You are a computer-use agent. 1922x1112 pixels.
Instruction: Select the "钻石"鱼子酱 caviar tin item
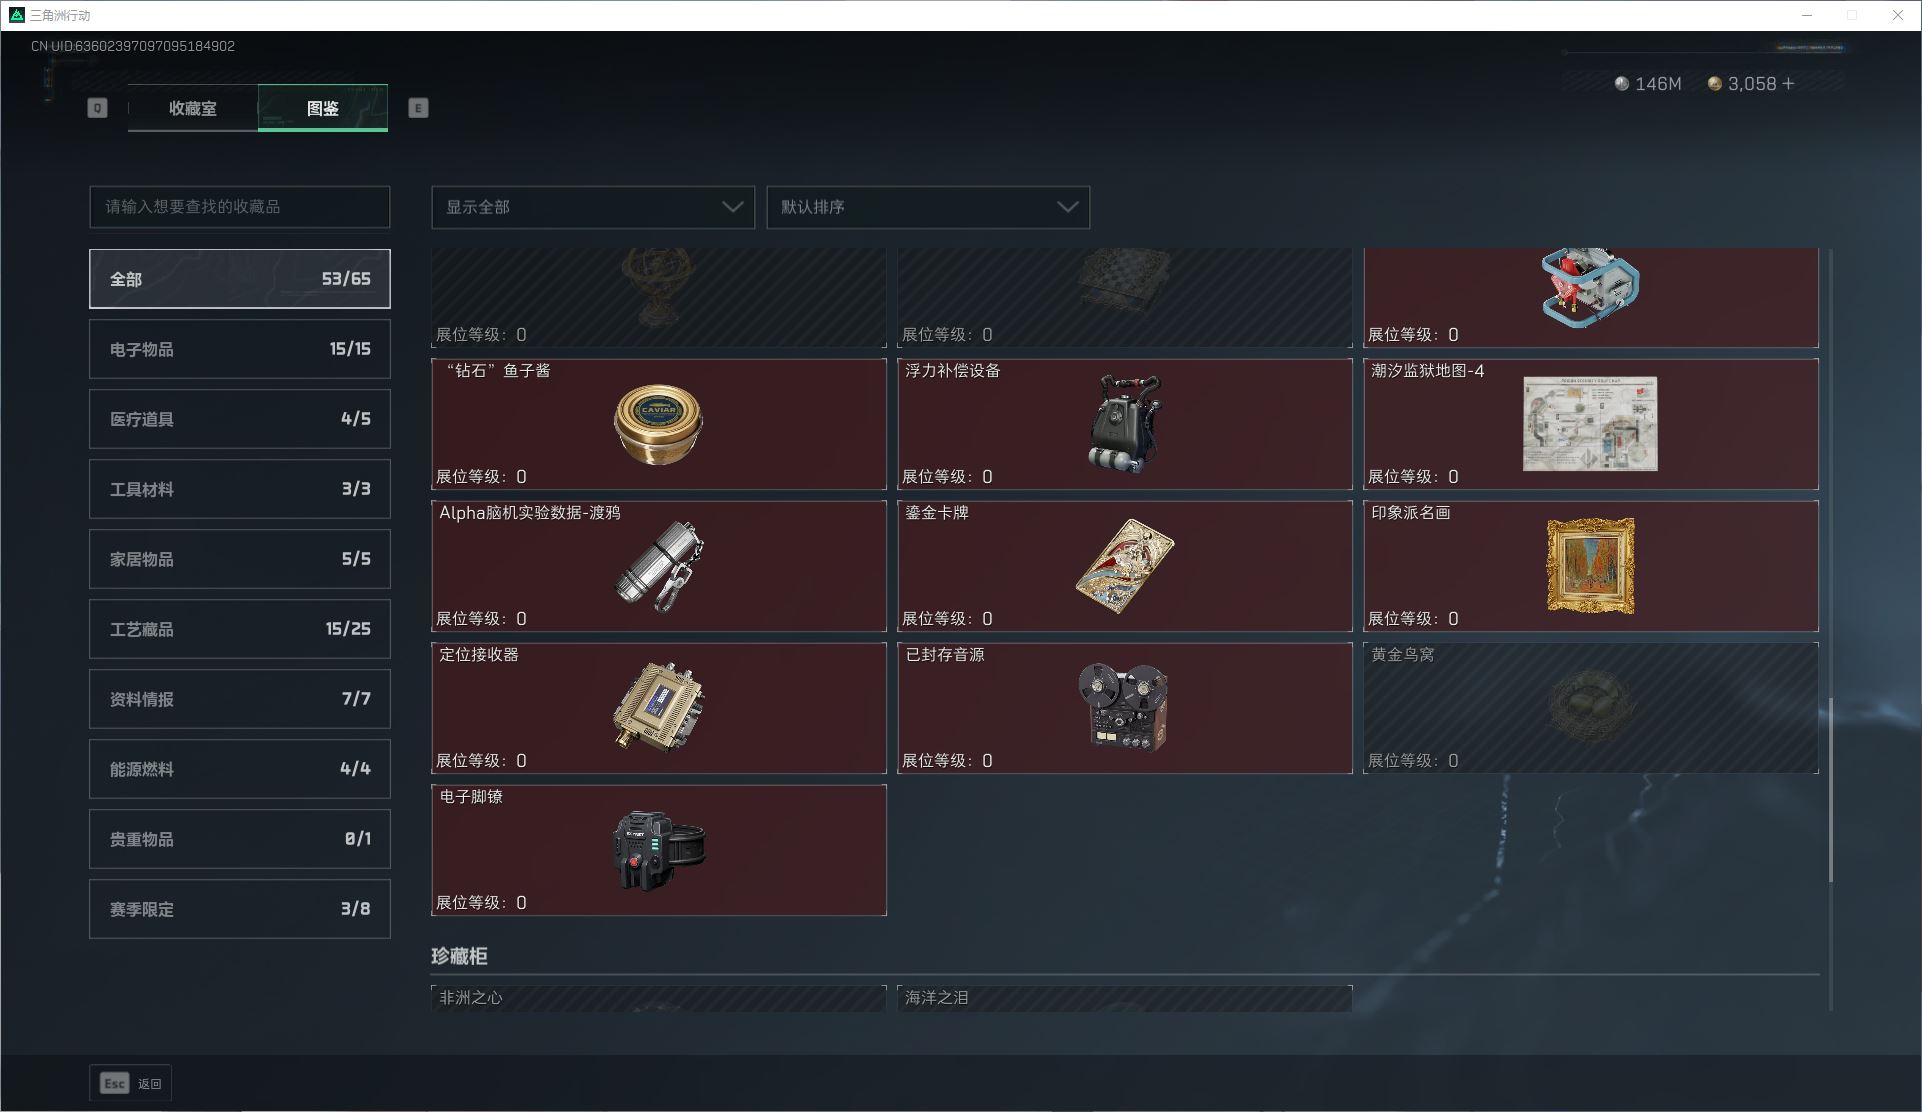658,424
